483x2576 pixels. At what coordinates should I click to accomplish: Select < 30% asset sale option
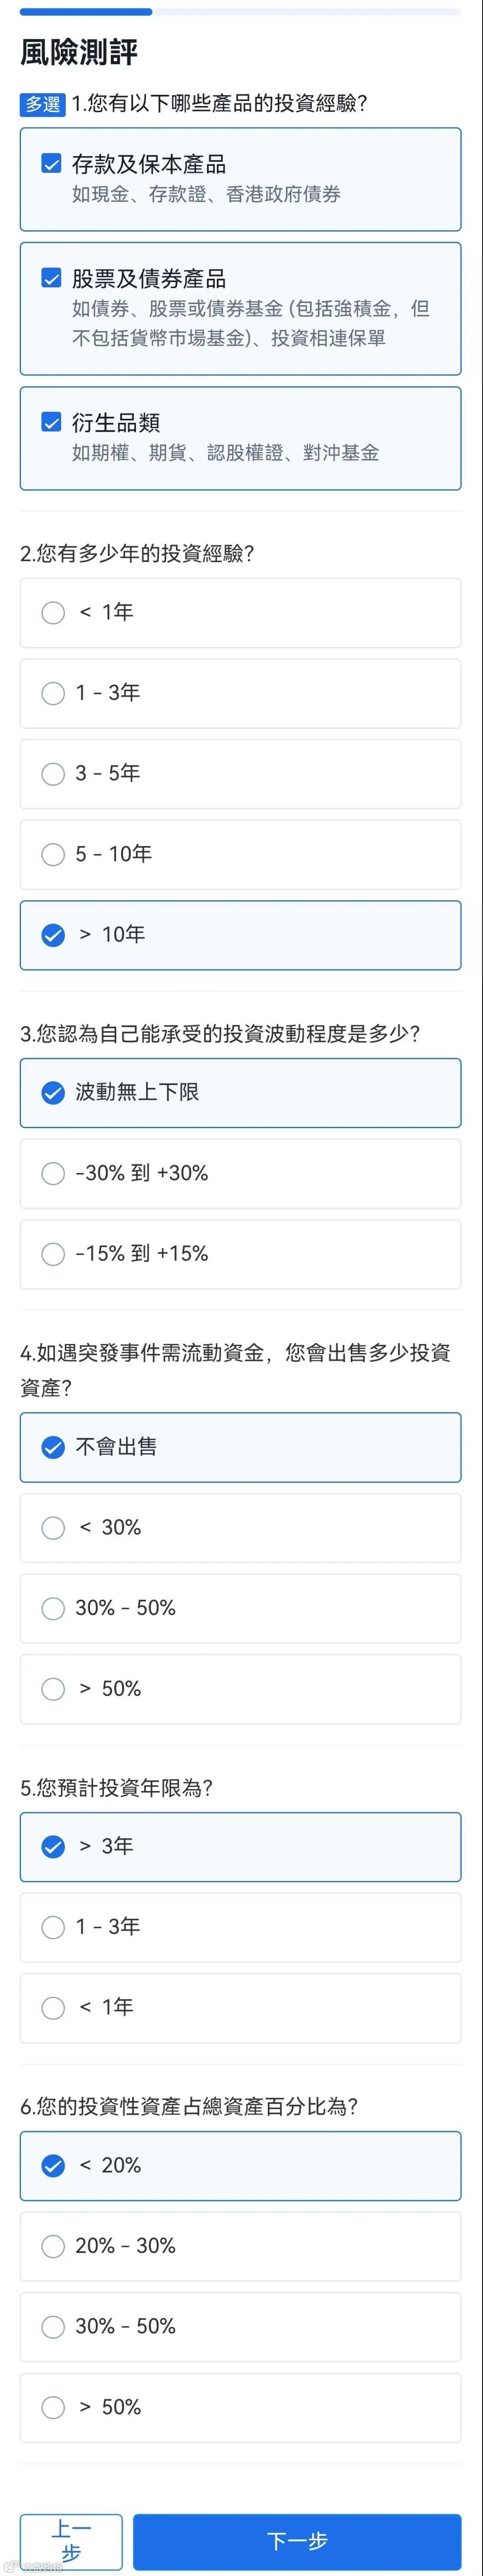240,1528
